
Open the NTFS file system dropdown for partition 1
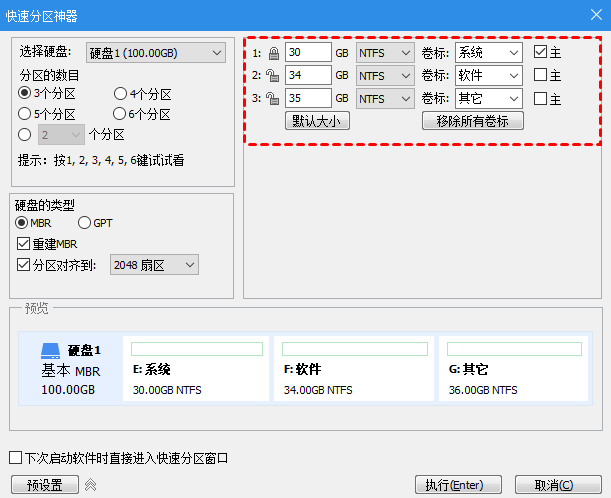click(385, 52)
